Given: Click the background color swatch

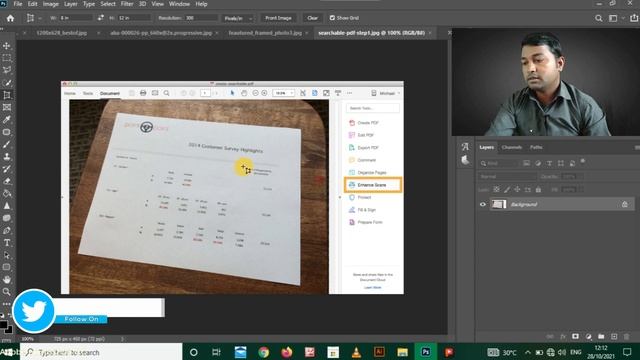Looking at the screenshot, I should (x=9, y=330).
